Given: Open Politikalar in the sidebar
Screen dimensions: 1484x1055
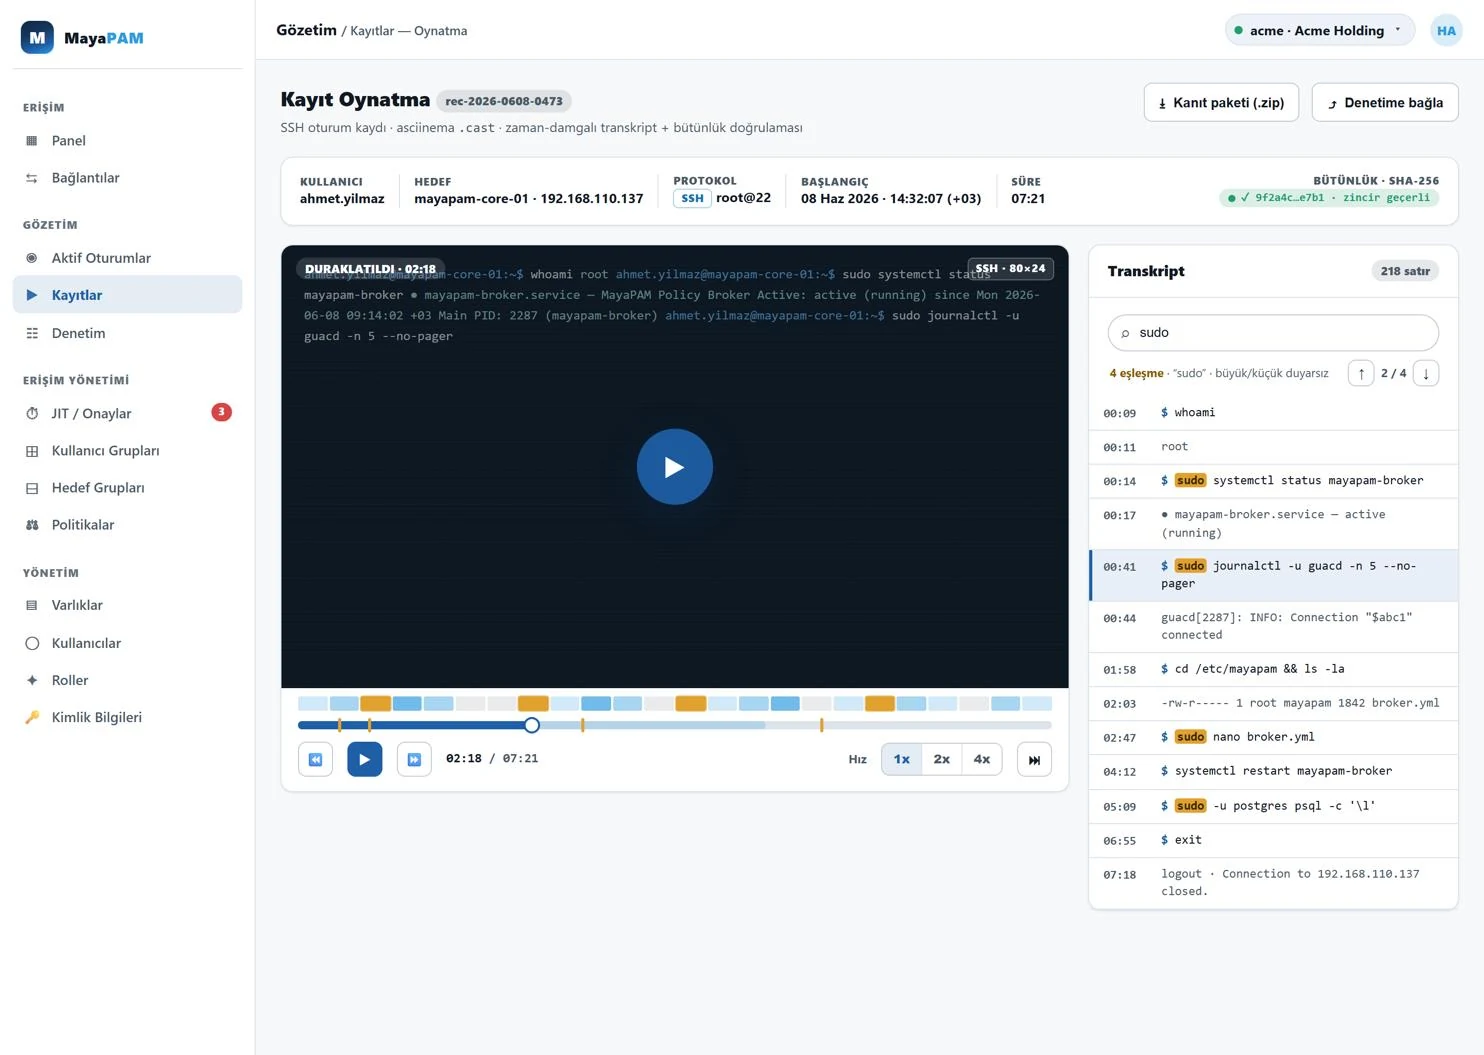Looking at the screenshot, I should tap(127, 525).
